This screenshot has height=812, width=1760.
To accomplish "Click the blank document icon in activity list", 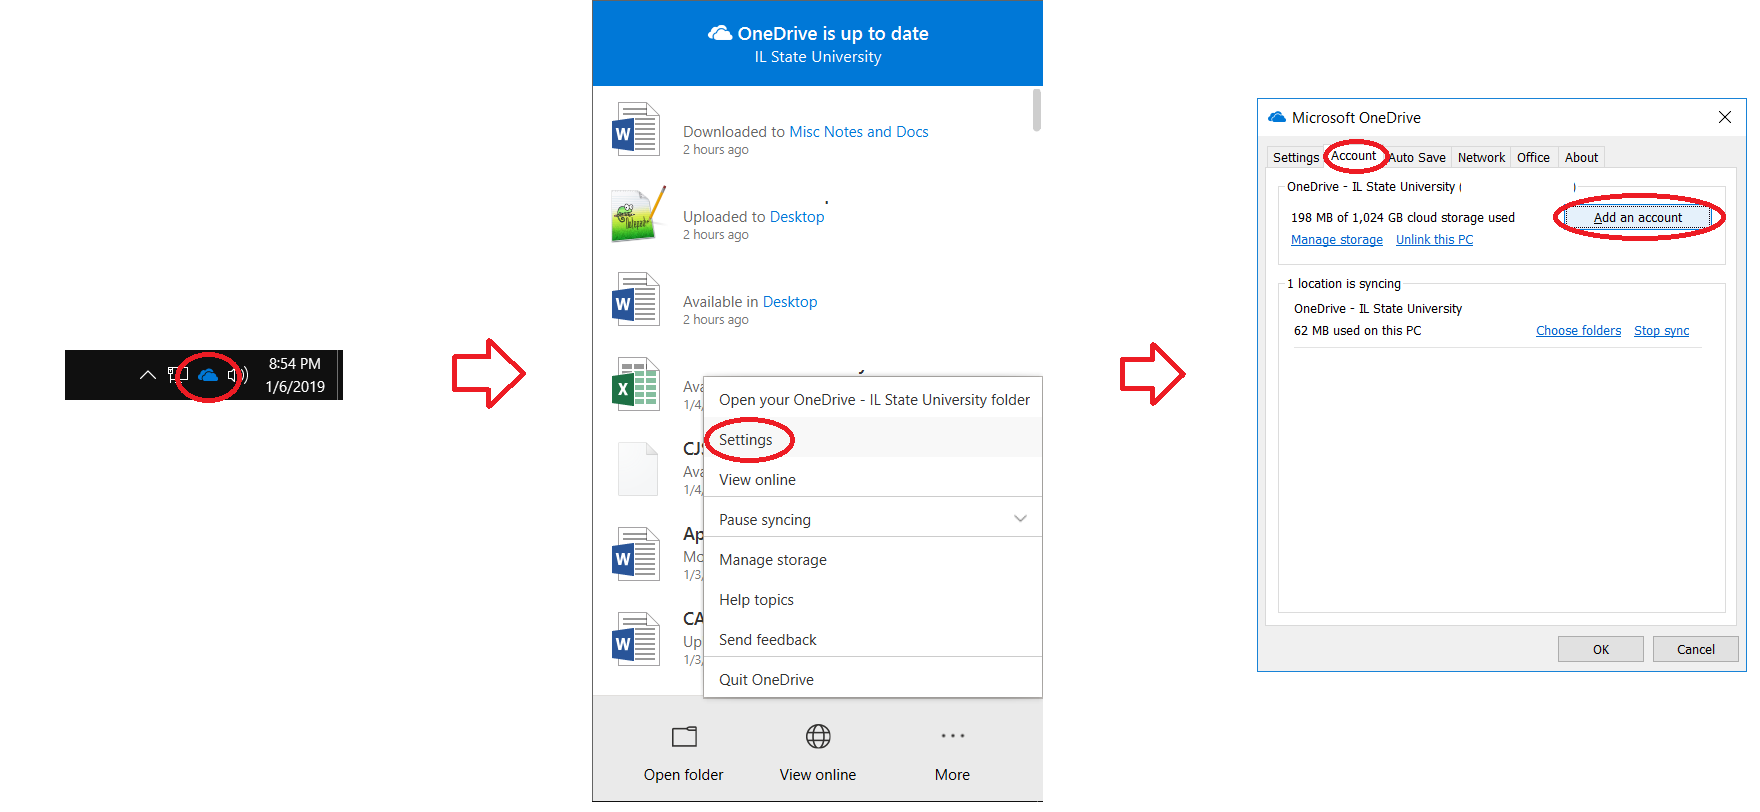I will (638, 469).
